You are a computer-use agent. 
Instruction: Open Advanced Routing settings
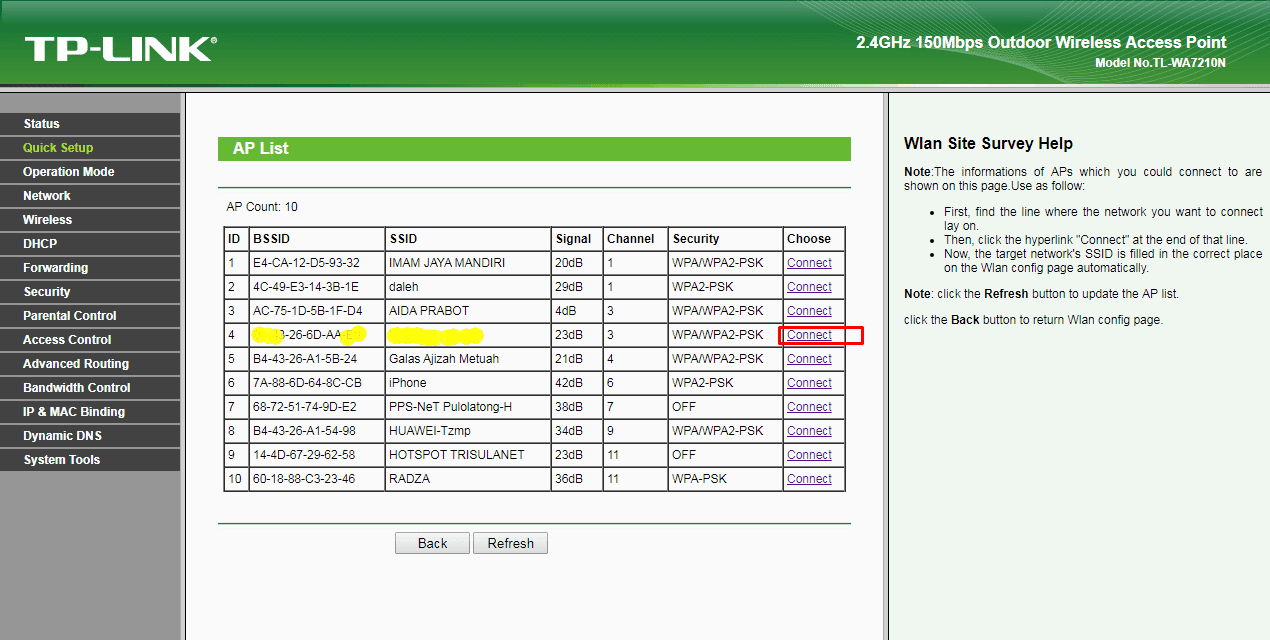click(90, 364)
